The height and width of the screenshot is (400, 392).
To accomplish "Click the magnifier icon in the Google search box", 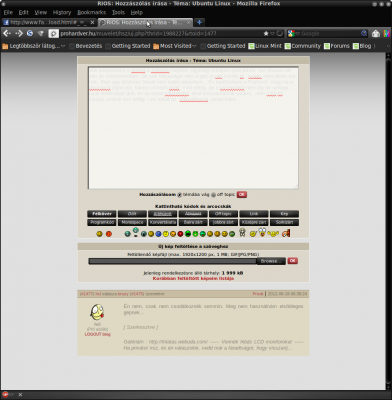I will (x=364, y=33).
